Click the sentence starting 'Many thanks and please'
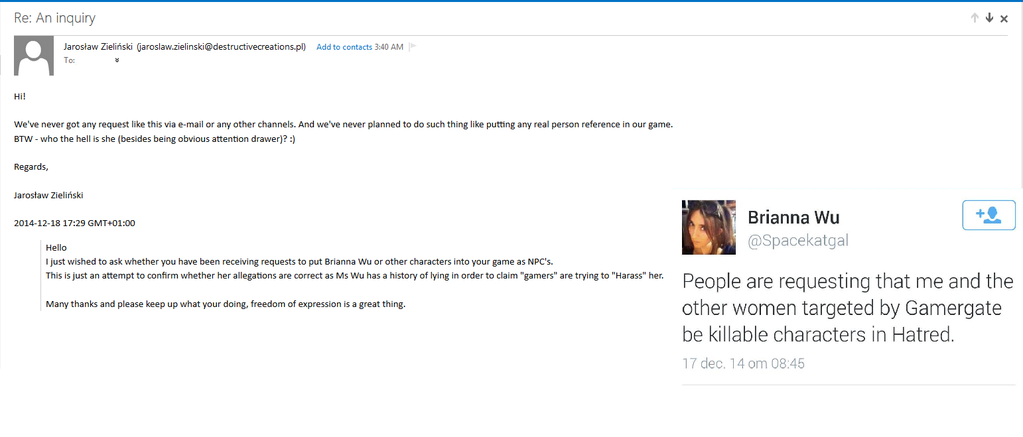The width and height of the screenshot is (1023, 437). tap(226, 305)
